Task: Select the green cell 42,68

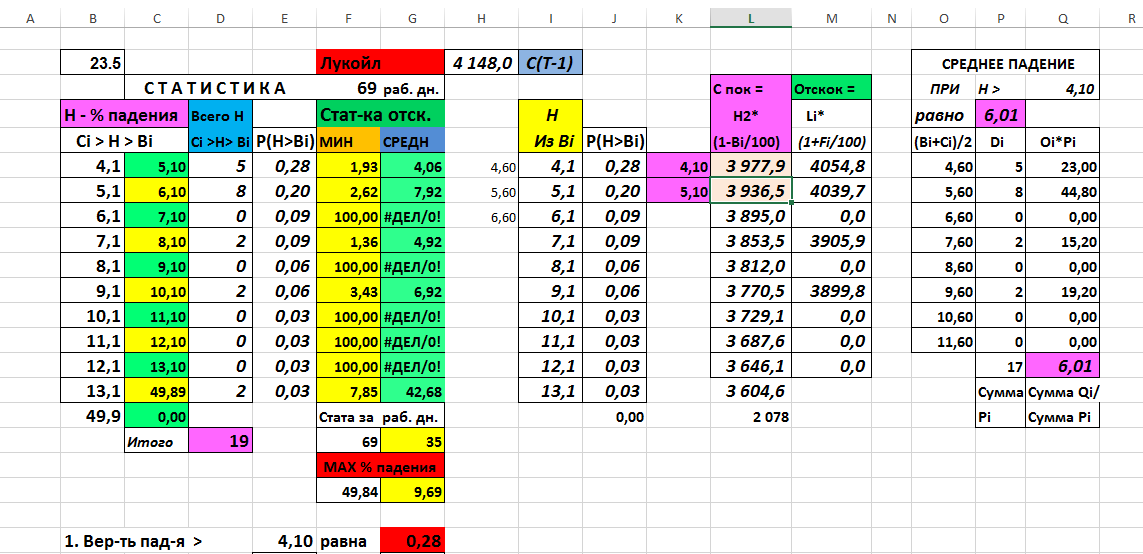Action: pos(412,391)
